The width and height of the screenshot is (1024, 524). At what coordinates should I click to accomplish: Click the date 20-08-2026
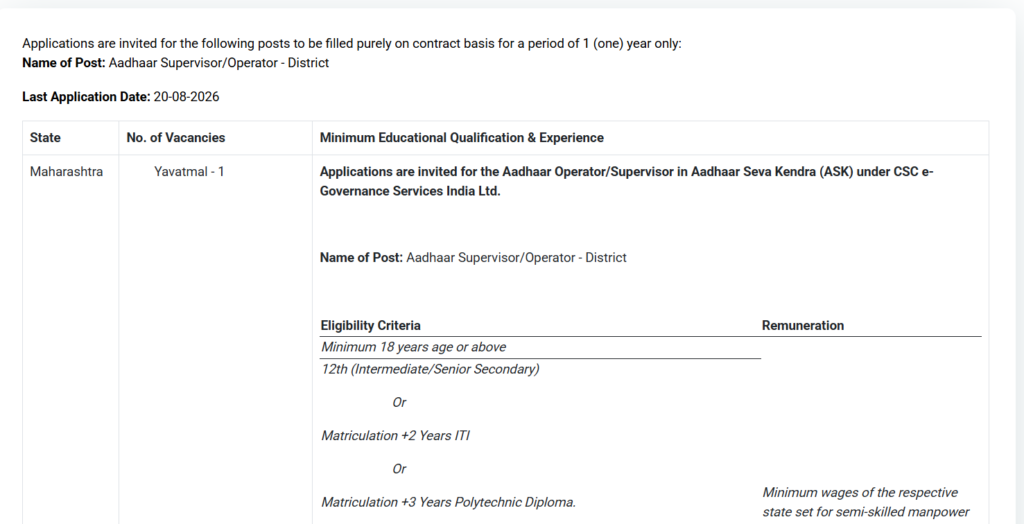pyautogui.click(x=186, y=97)
